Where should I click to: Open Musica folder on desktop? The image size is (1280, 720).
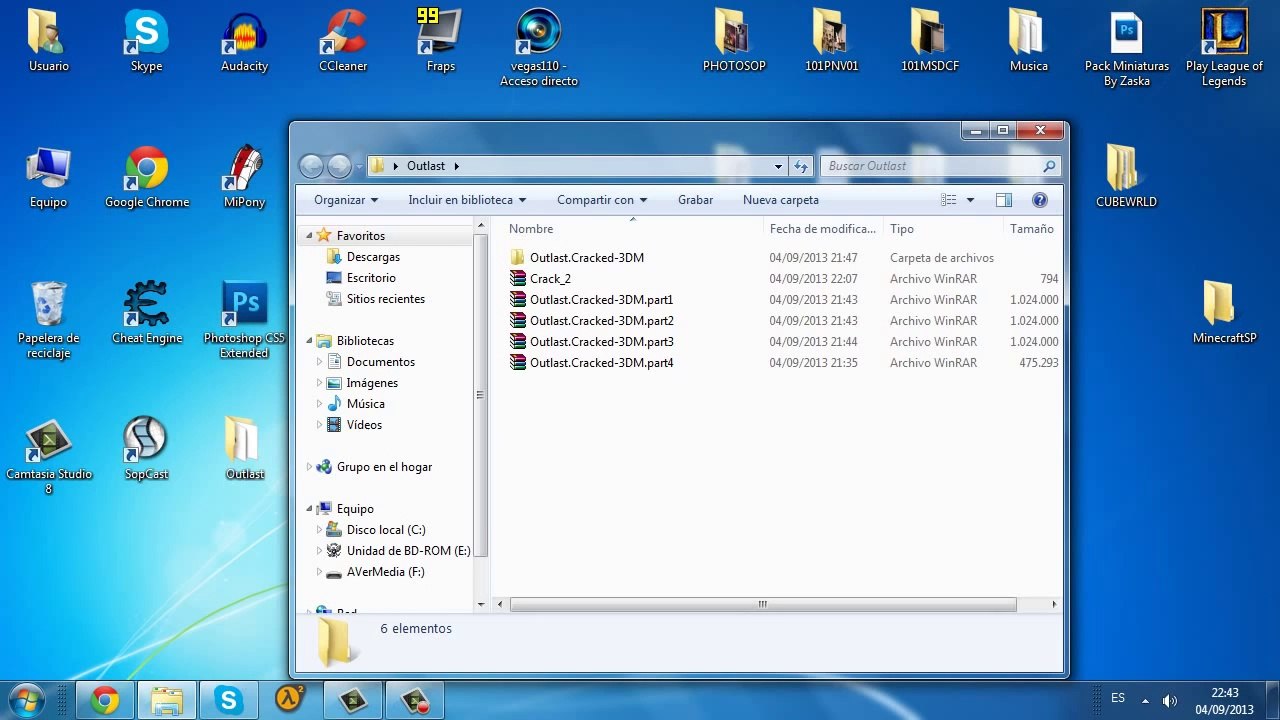pos(1028,42)
